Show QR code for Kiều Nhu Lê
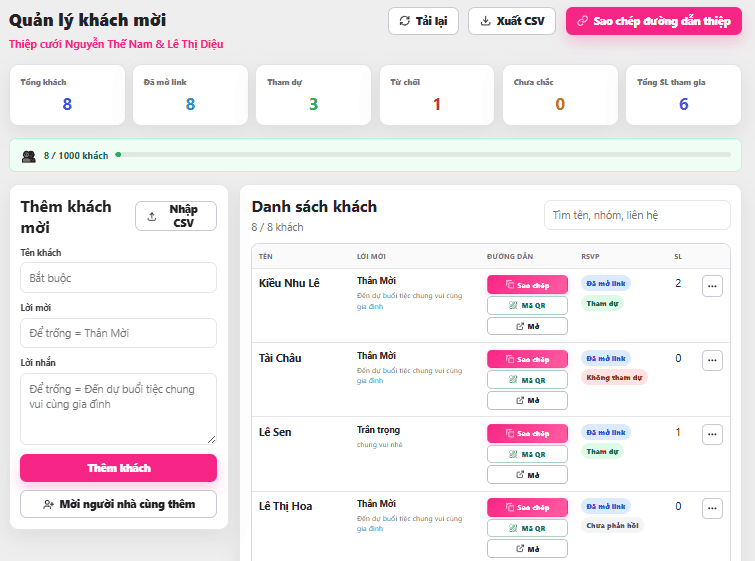 [x=527, y=305]
